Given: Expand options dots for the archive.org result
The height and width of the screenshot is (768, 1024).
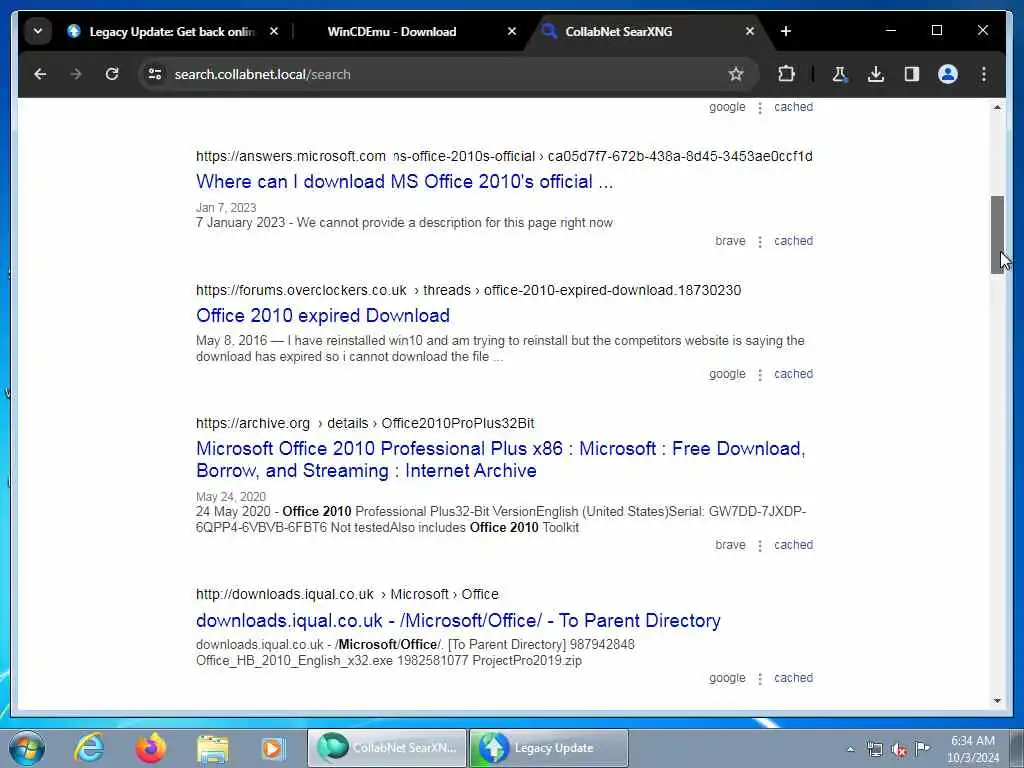Looking at the screenshot, I should 760,545.
